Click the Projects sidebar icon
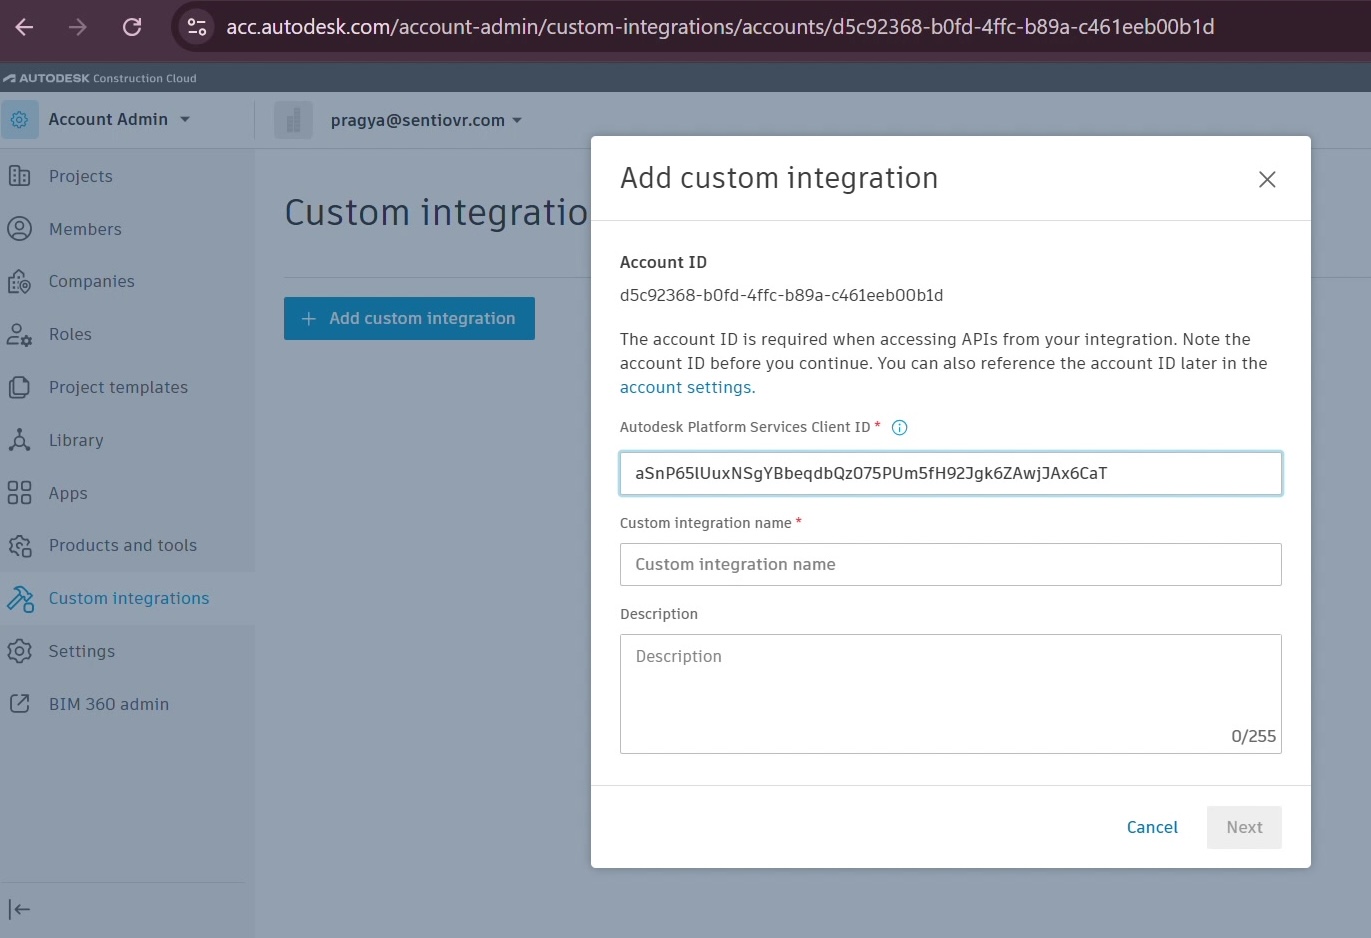Image resolution: width=1371 pixels, height=938 pixels. point(20,176)
